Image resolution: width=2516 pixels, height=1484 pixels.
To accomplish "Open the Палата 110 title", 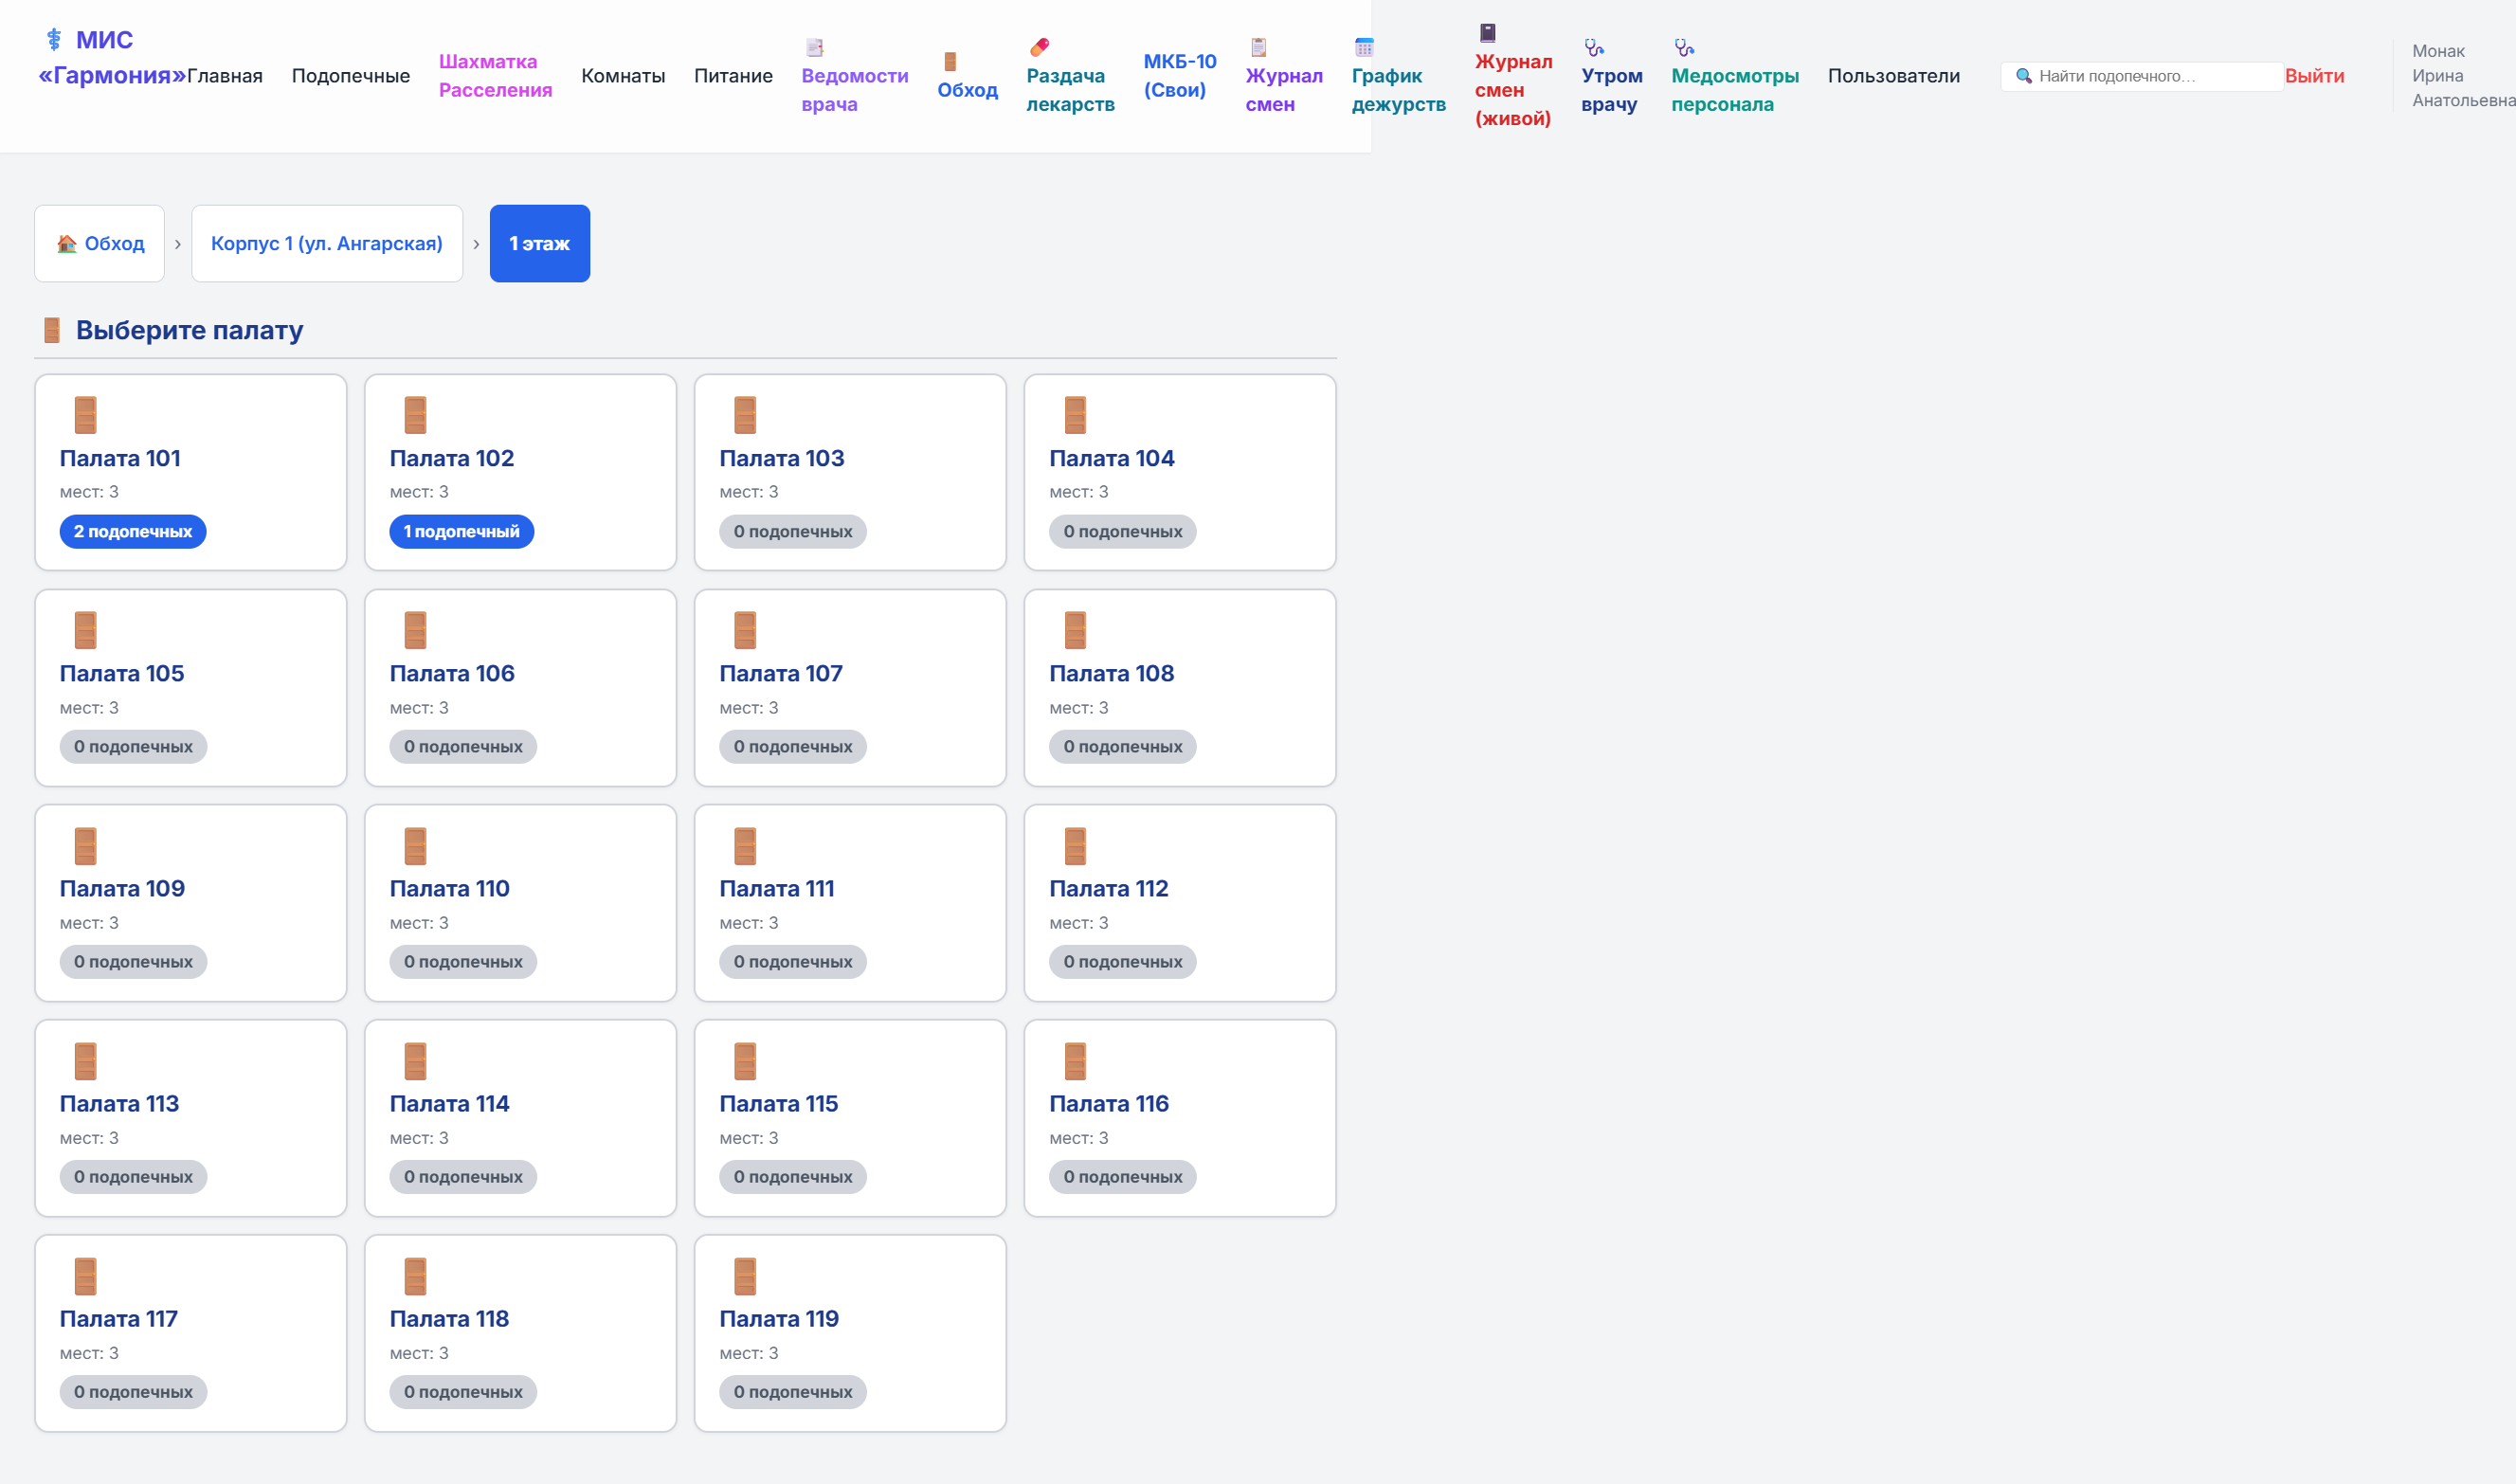I will point(449,888).
